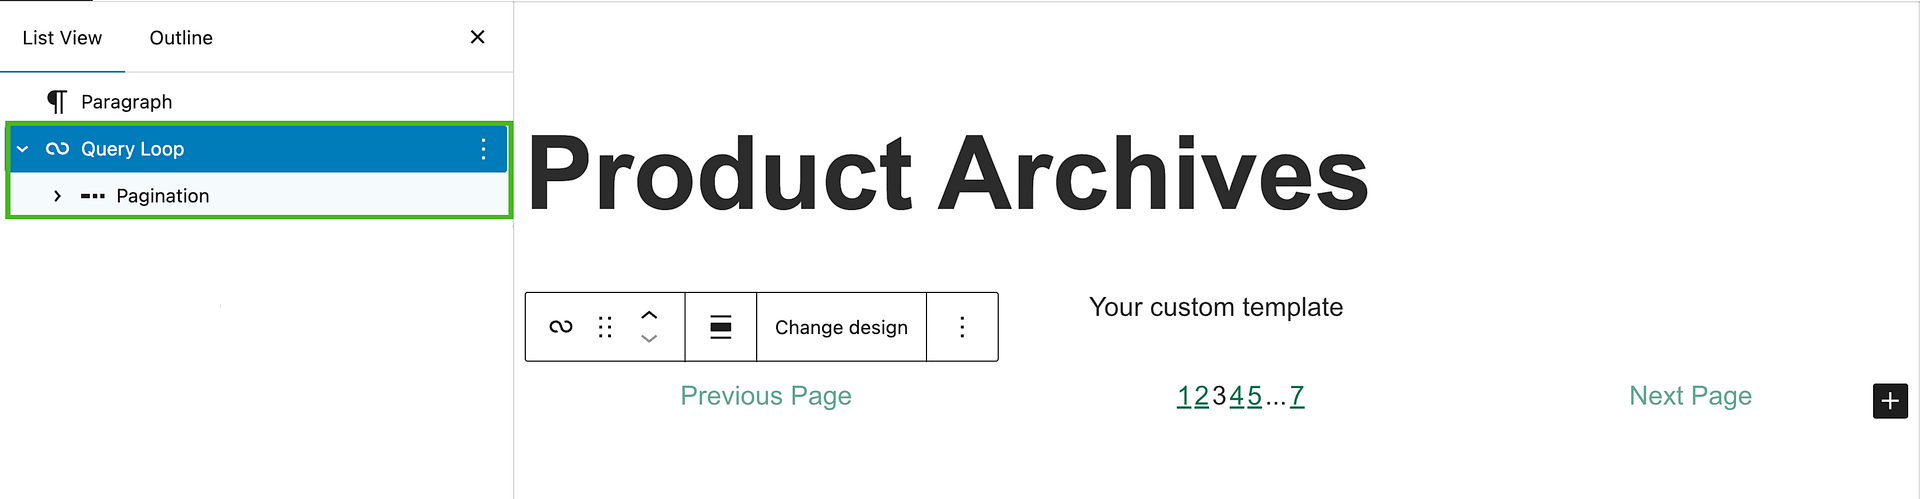1920x499 pixels.
Task: Select the Paragraph block in List View
Action: [x=126, y=102]
